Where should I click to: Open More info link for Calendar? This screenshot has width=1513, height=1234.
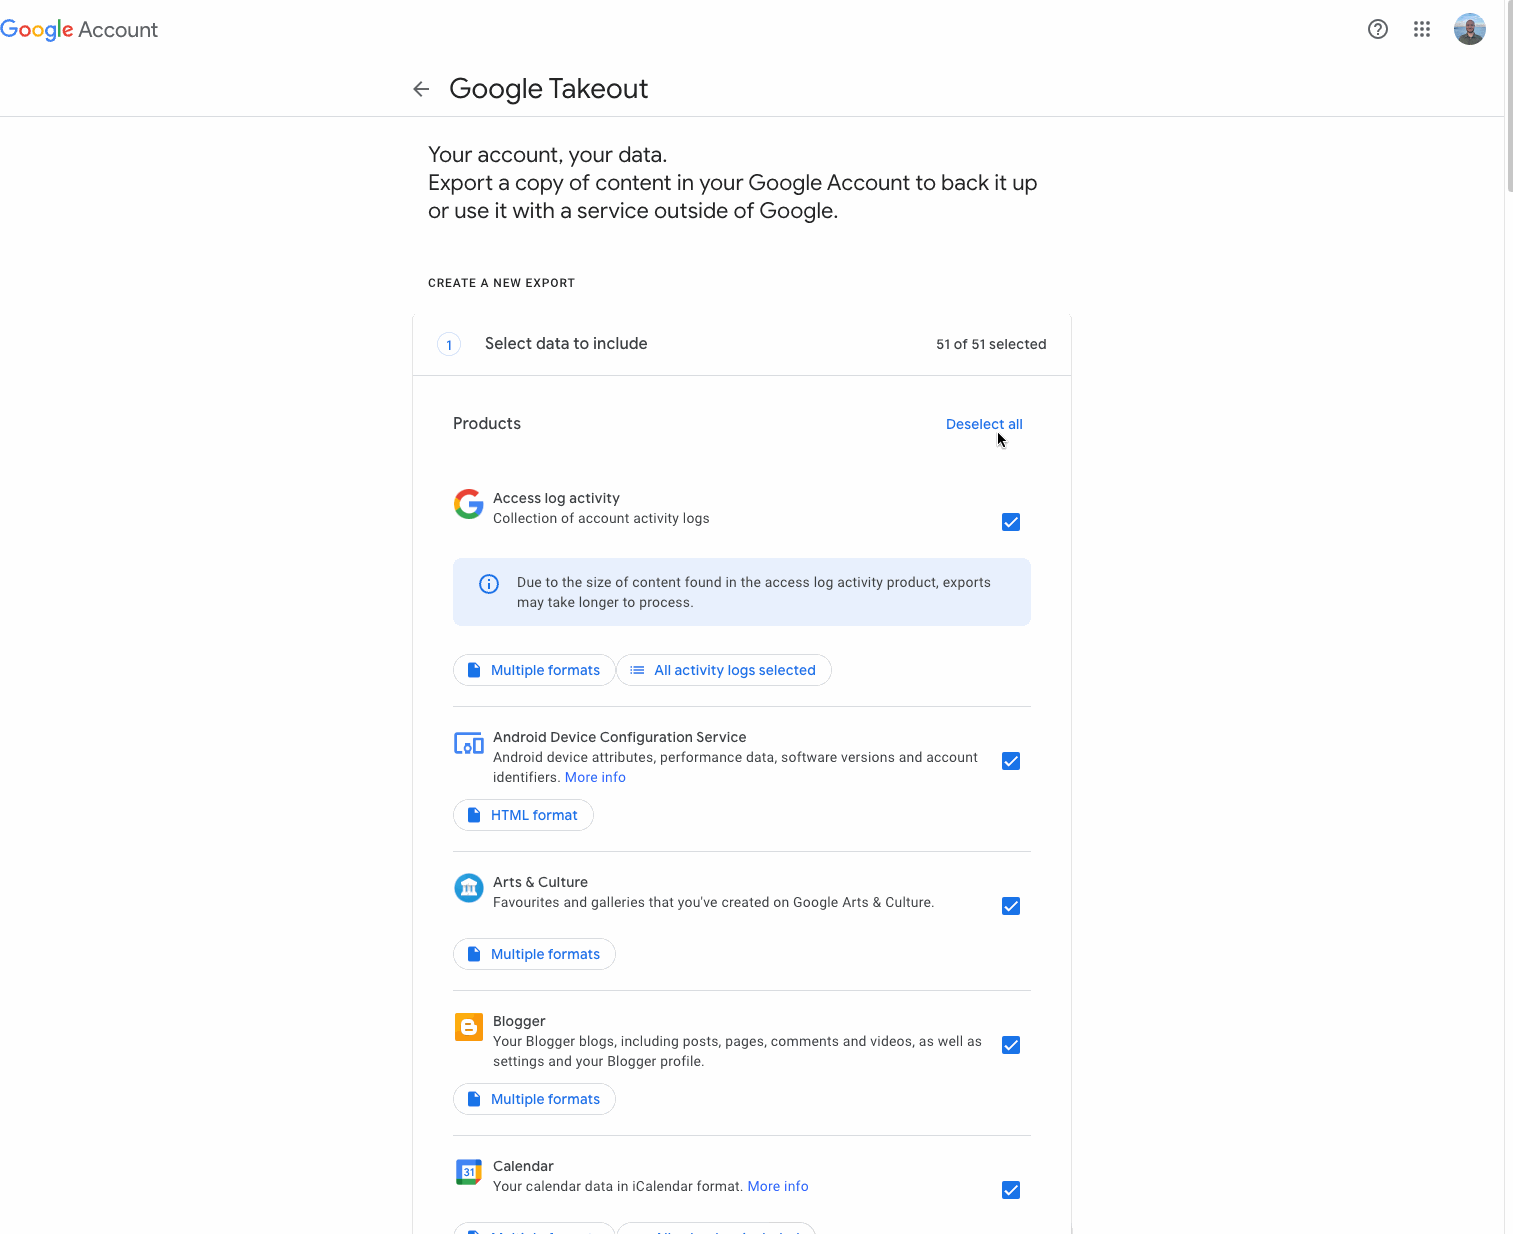pos(778,1186)
